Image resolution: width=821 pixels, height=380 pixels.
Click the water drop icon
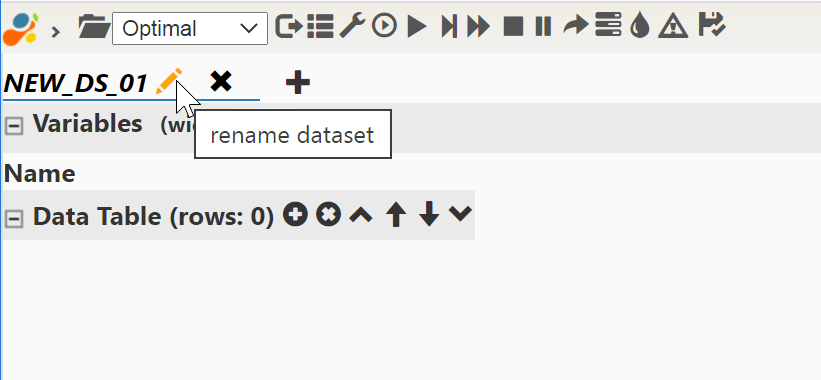tap(640, 26)
